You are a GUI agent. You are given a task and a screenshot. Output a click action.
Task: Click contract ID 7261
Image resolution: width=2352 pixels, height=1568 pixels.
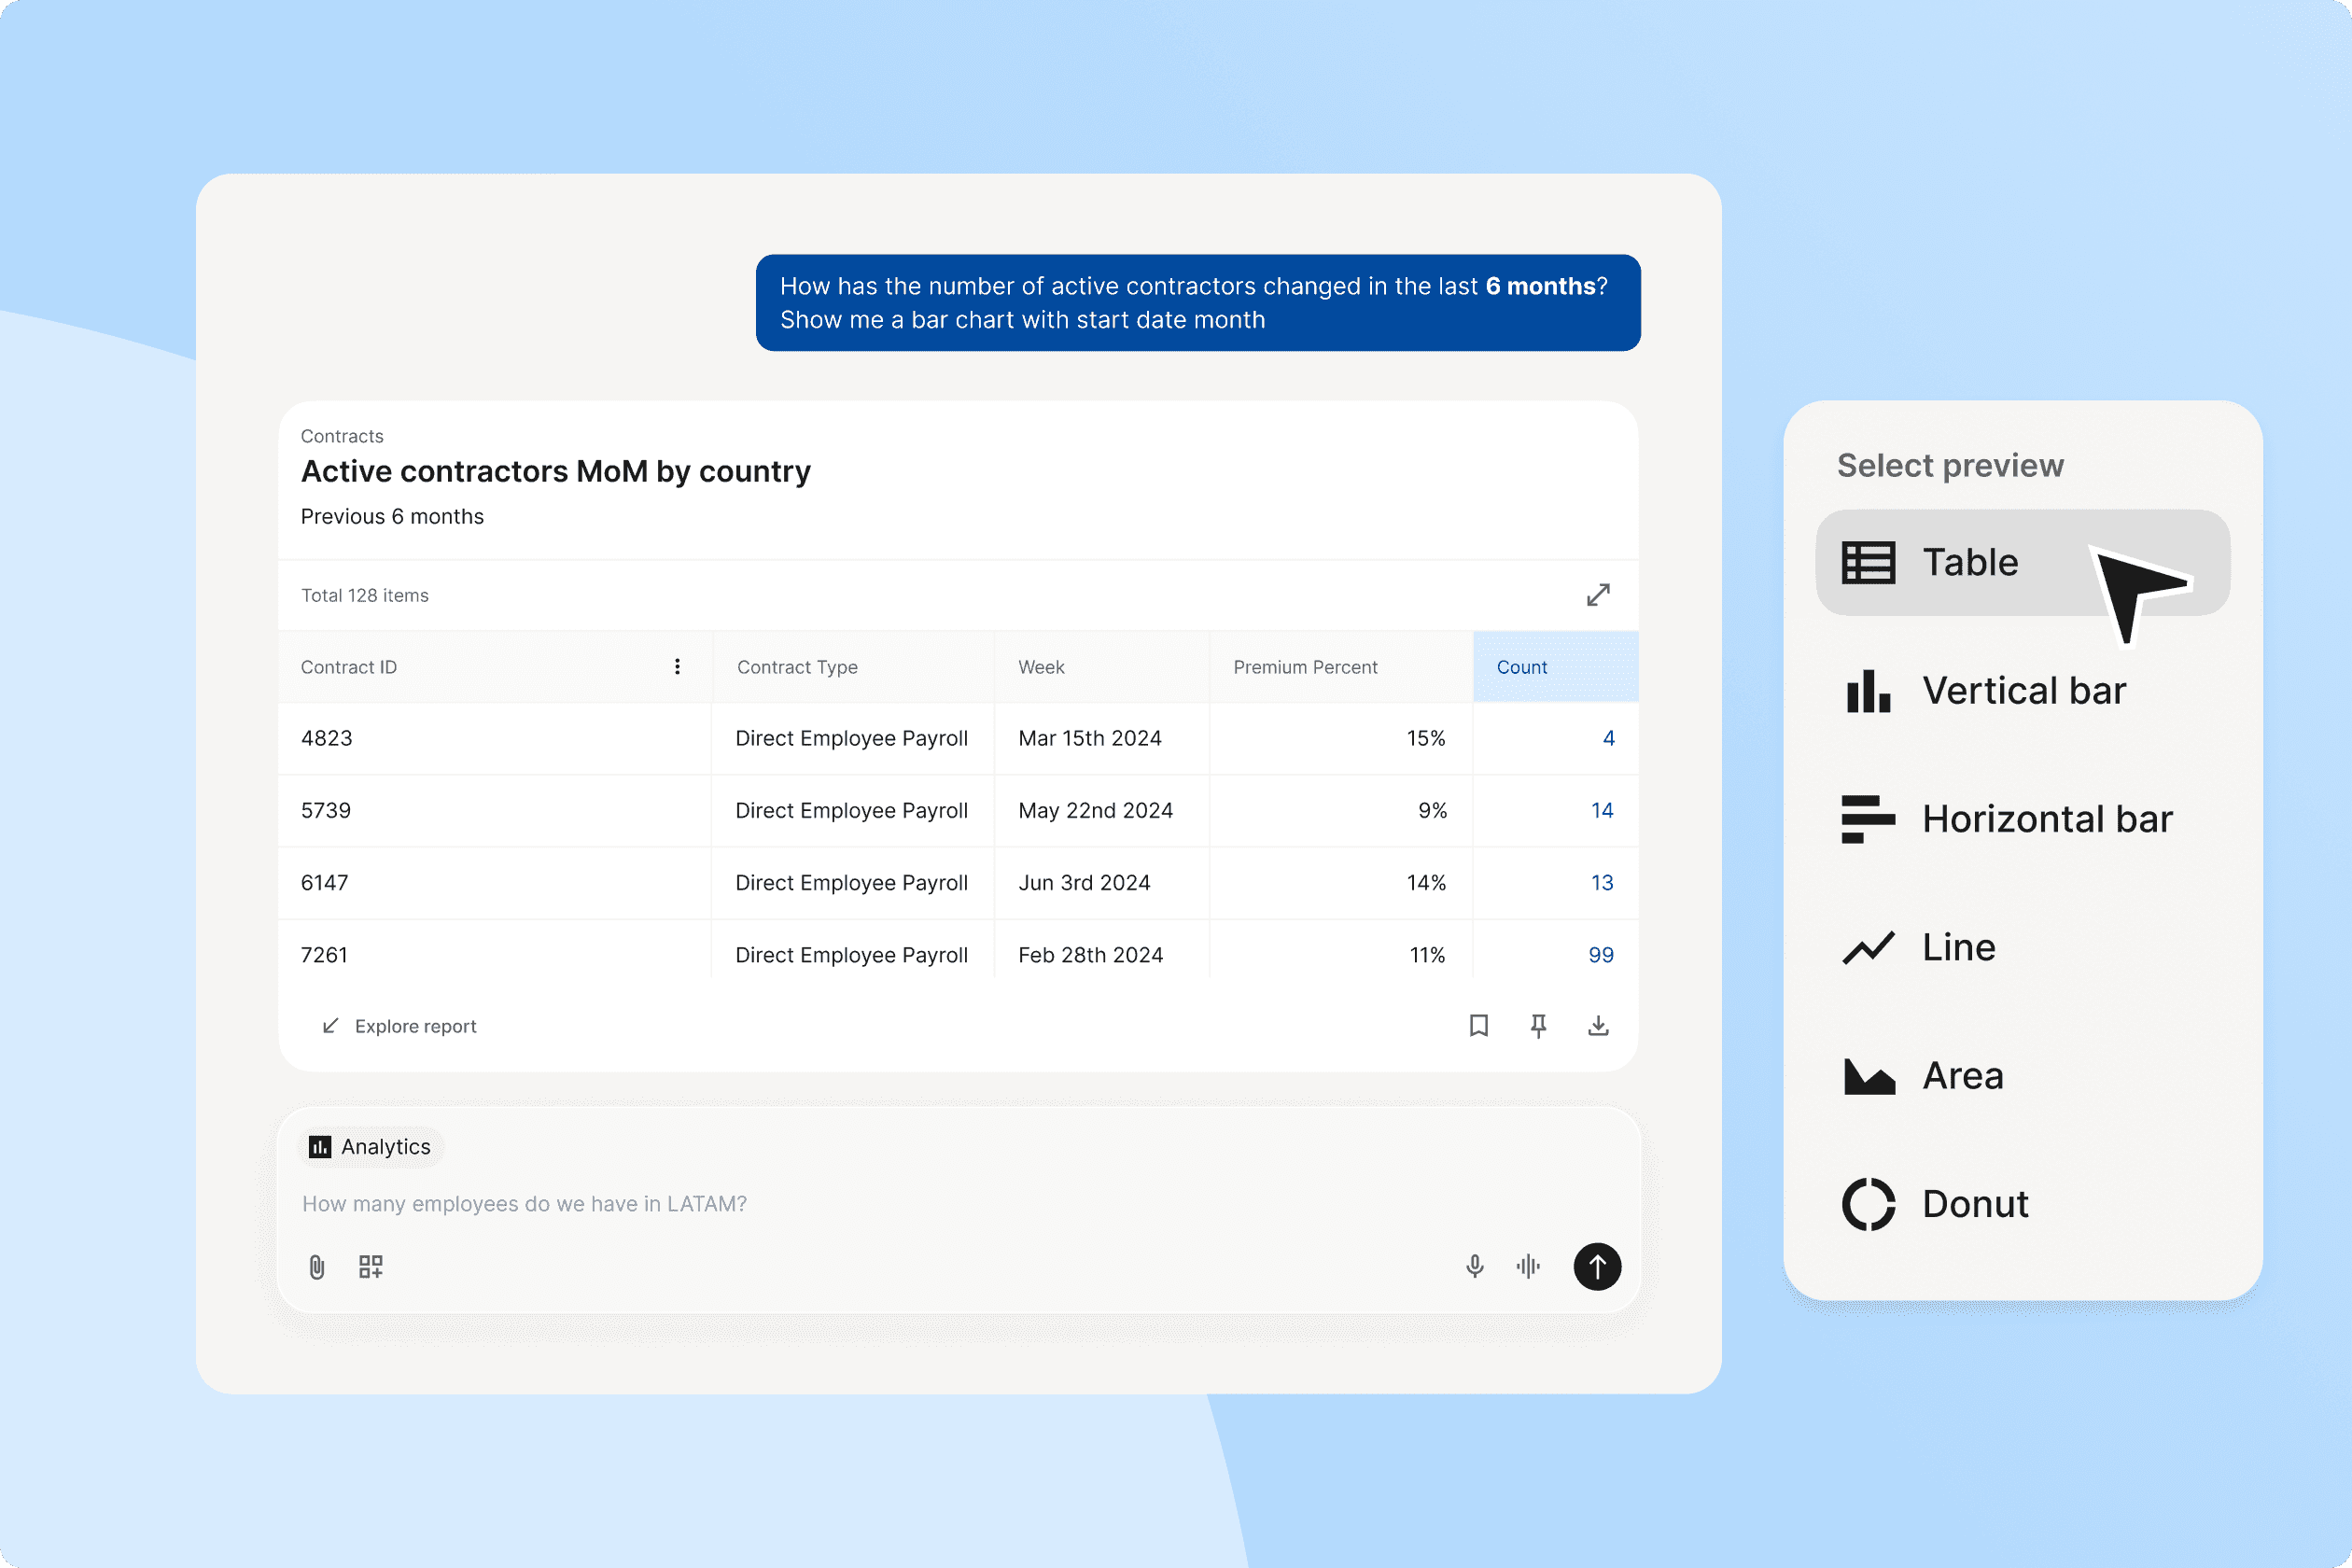324,955
